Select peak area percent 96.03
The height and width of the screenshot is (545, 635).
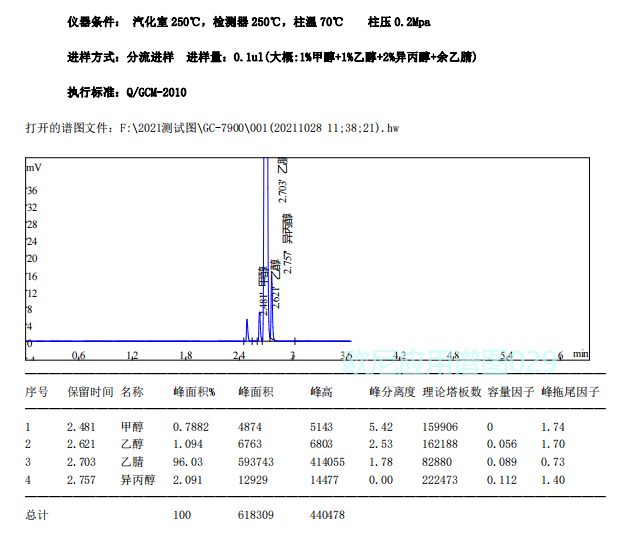(x=188, y=462)
